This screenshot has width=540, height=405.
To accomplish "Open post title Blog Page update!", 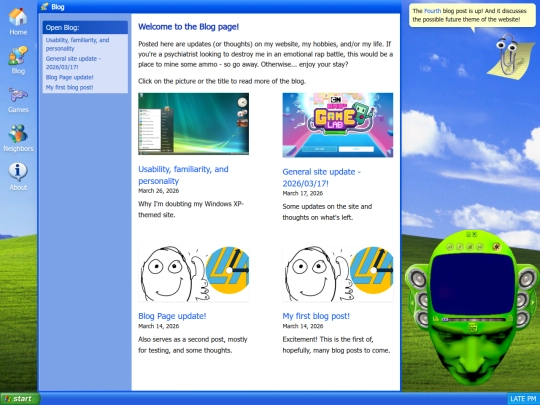I will tap(172, 316).
